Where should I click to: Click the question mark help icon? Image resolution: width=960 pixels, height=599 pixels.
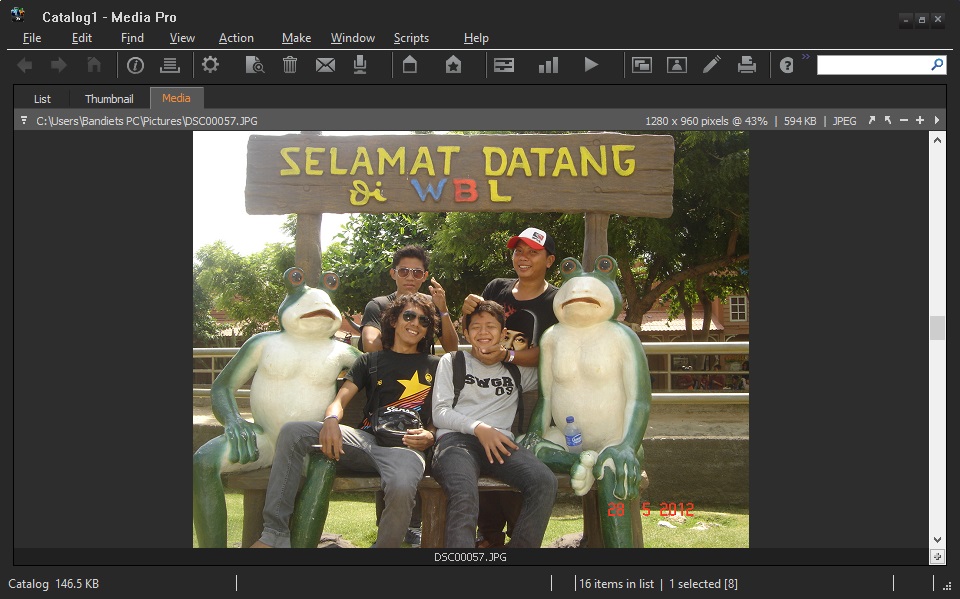pyautogui.click(x=787, y=65)
